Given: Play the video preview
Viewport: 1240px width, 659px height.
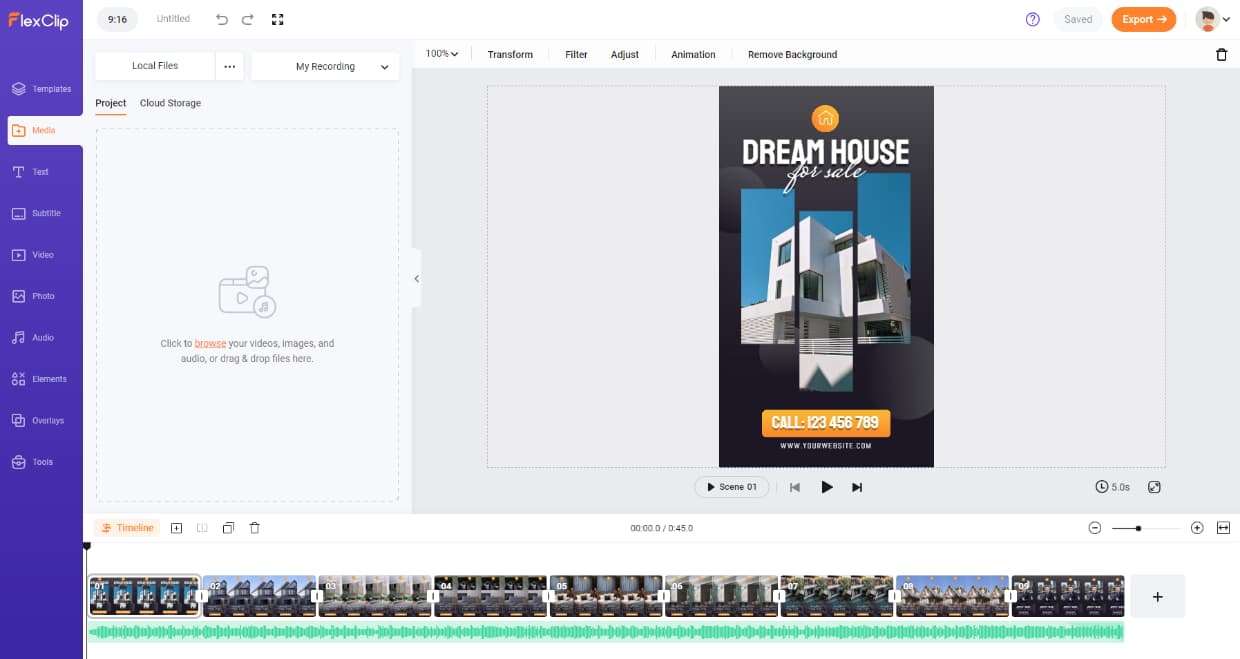Looking at the screenshot, I should pyautogui.click(x=827, y=487).
